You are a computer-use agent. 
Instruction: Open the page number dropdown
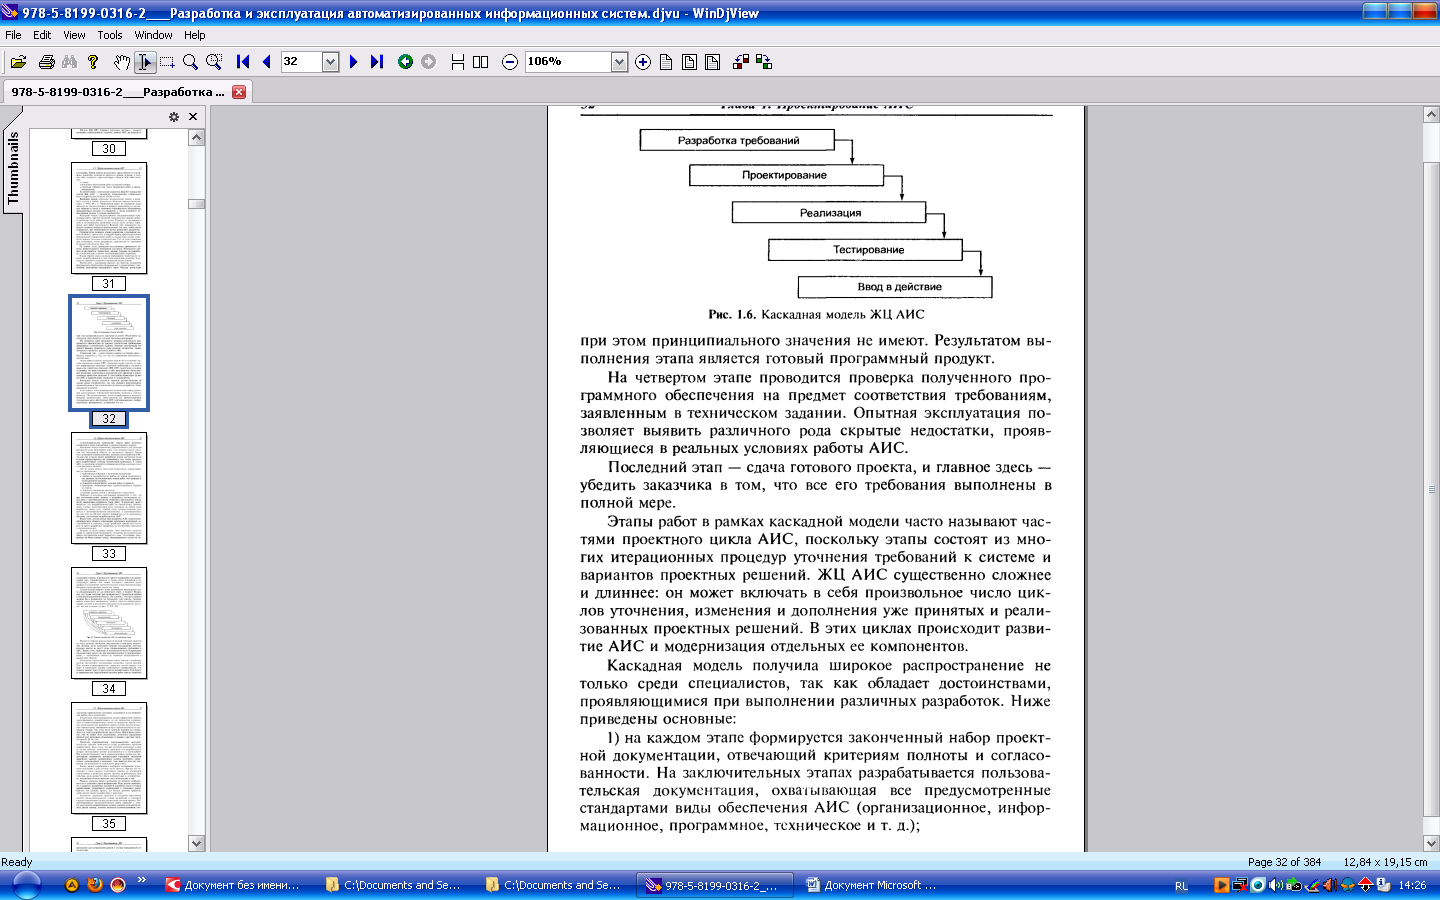[330, 62]
